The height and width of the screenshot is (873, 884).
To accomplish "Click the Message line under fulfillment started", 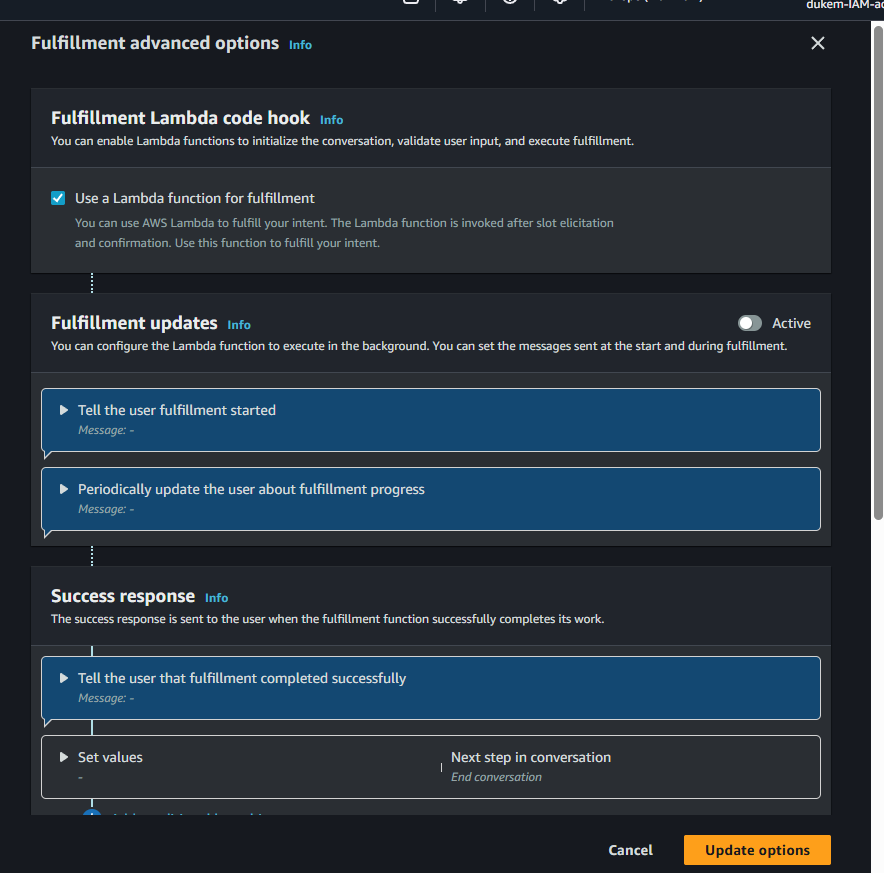I will 106,430.
